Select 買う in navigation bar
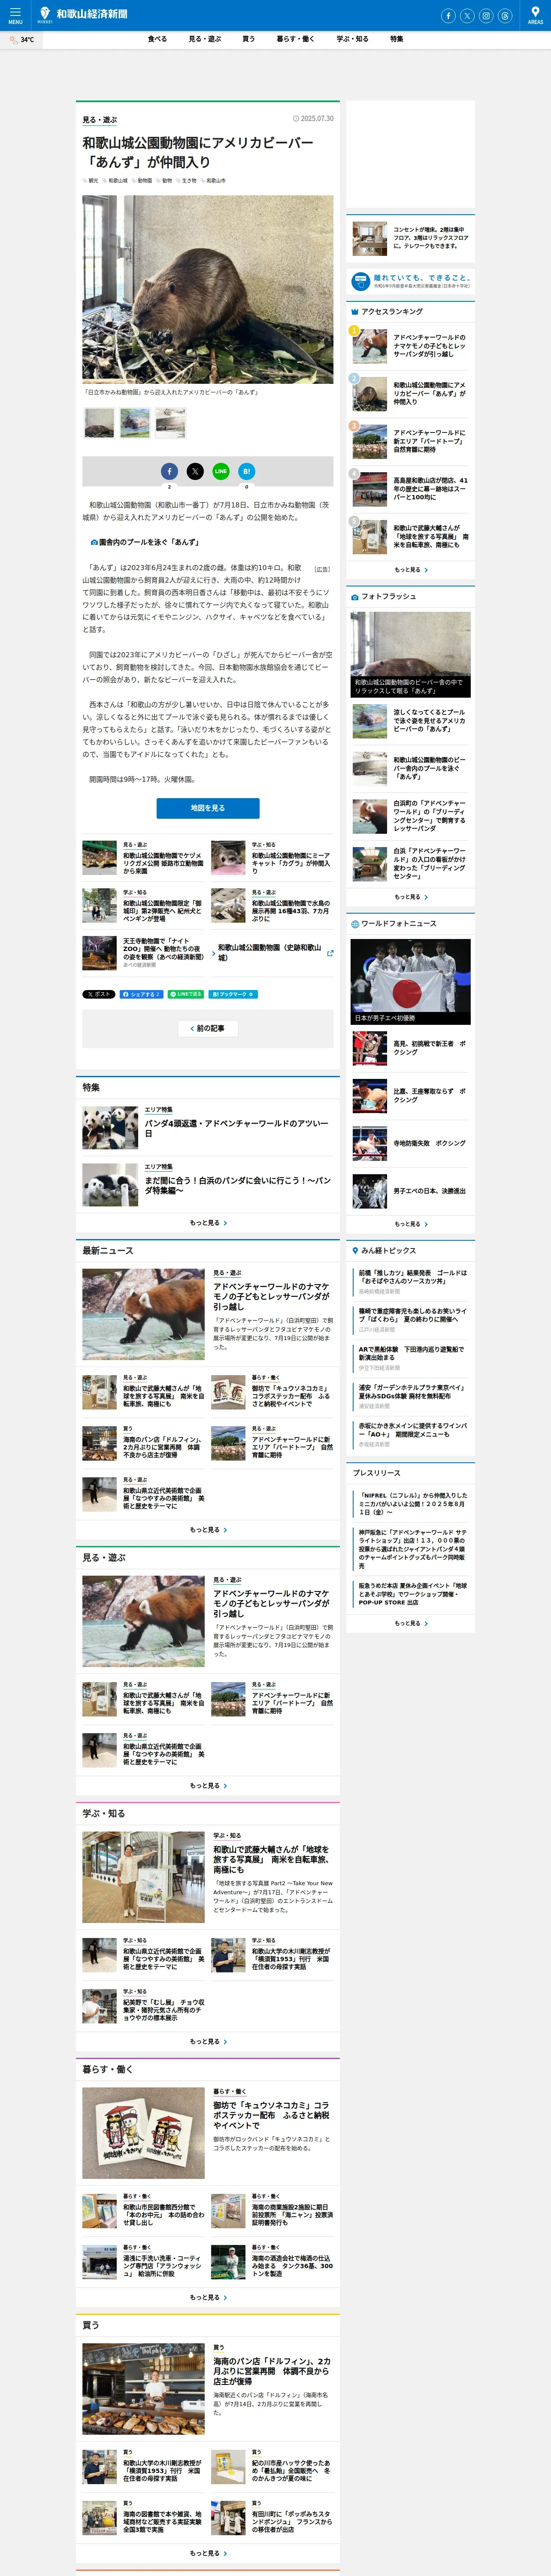Screen dimensions: 551x2576 coord(248,39)
